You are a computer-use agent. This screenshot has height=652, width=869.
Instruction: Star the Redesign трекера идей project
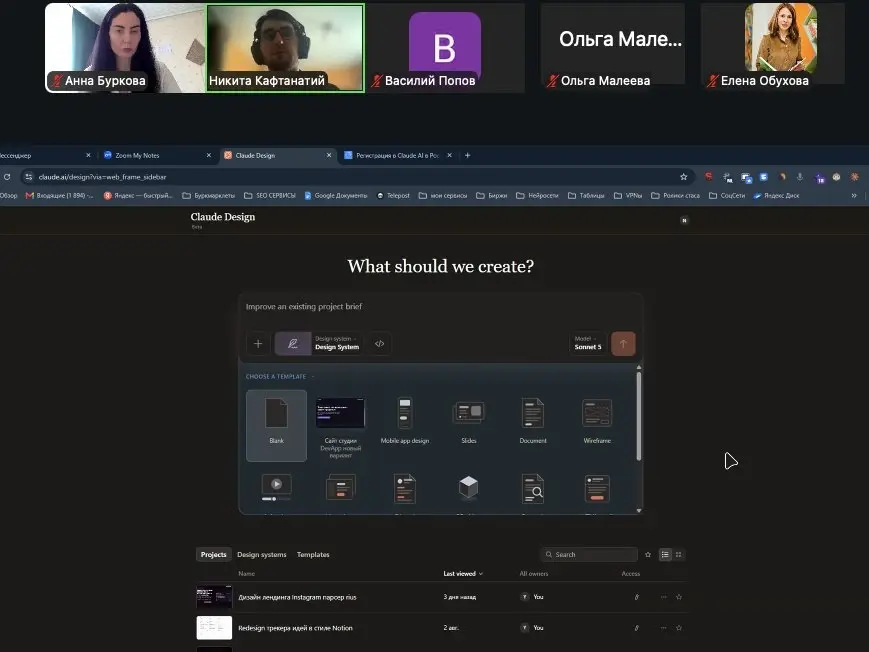[x=679, y=628]
